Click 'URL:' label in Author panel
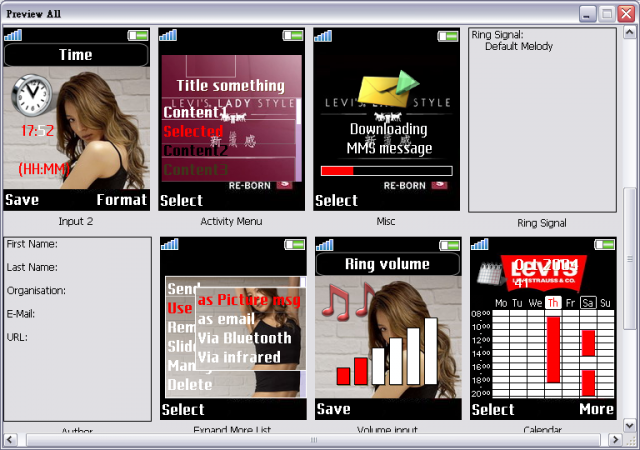 point(17,337)
